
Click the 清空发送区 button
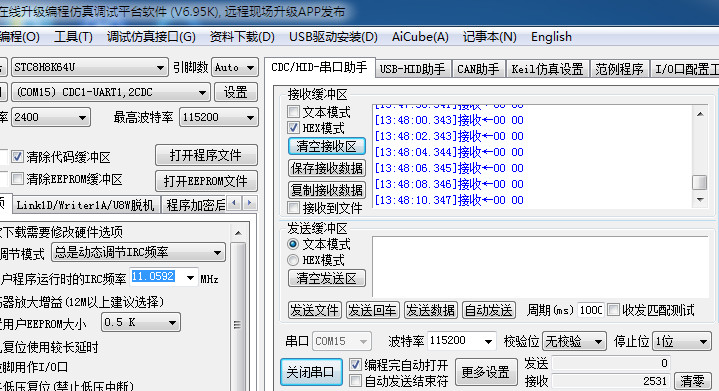pos(327,278)
